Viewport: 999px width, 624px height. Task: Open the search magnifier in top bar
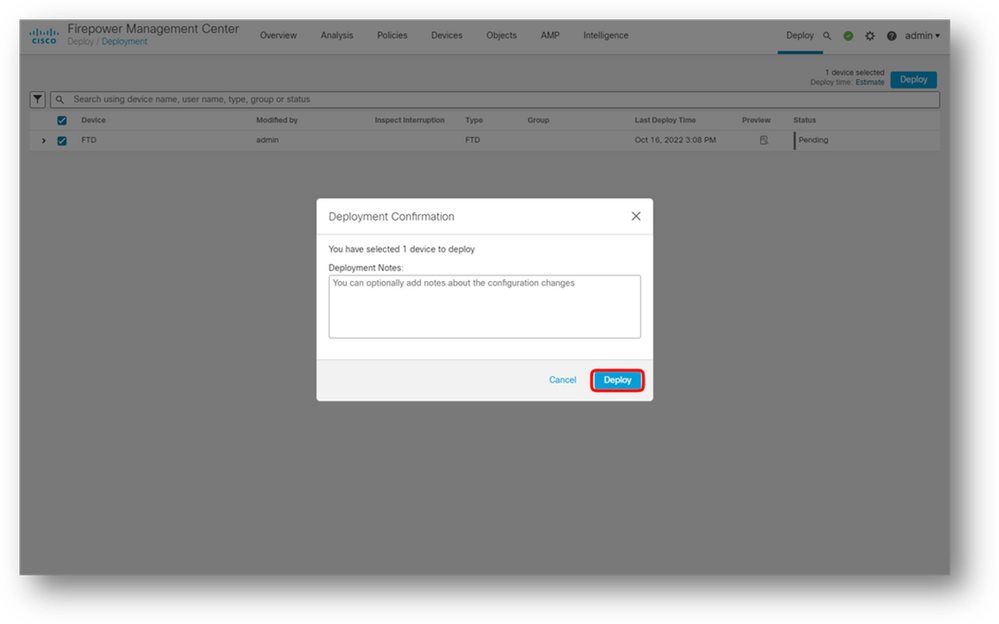click(x=827, y=36)
